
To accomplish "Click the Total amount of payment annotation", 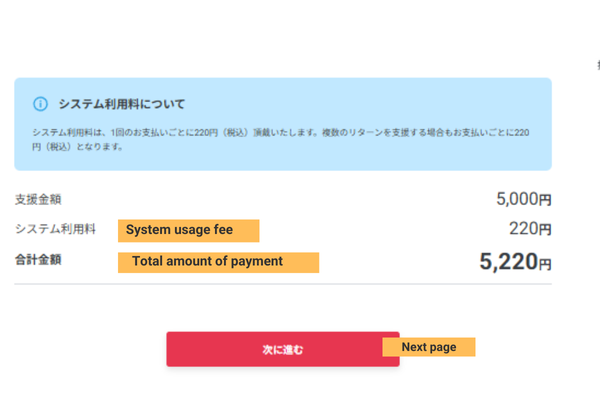I will click(218, 262).
